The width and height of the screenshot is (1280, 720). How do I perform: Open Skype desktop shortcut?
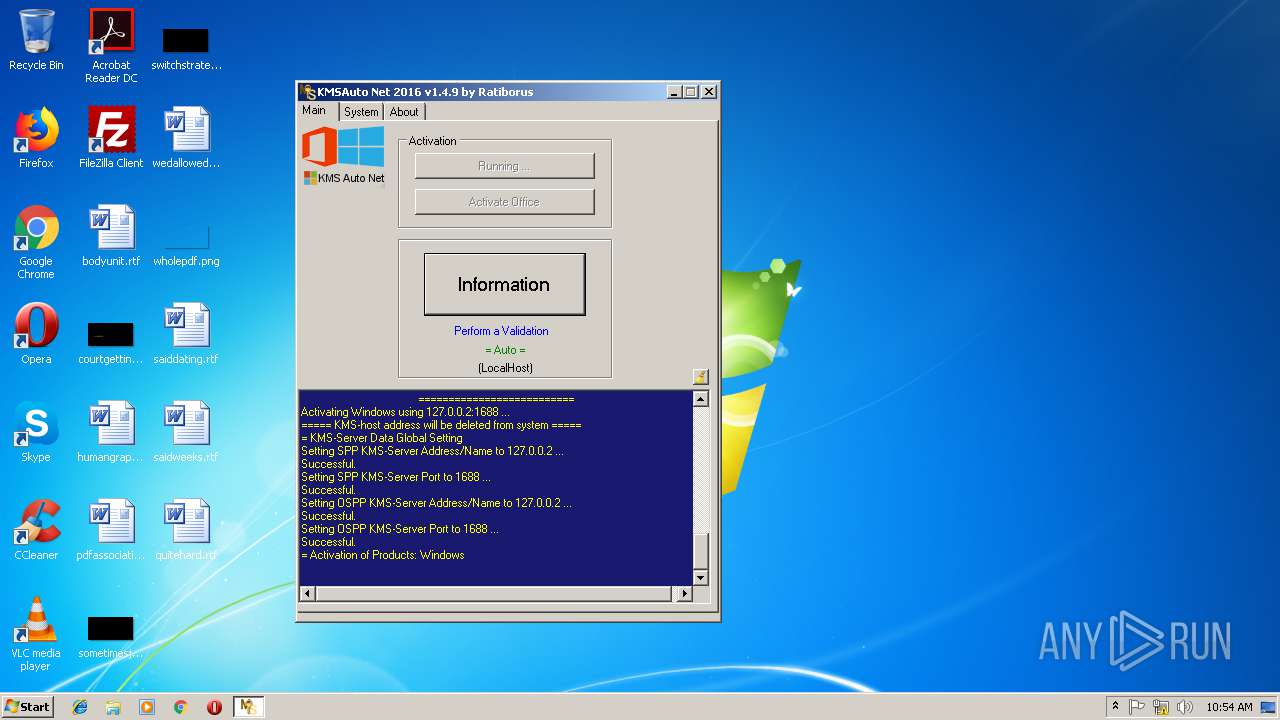tap(36, 432)
